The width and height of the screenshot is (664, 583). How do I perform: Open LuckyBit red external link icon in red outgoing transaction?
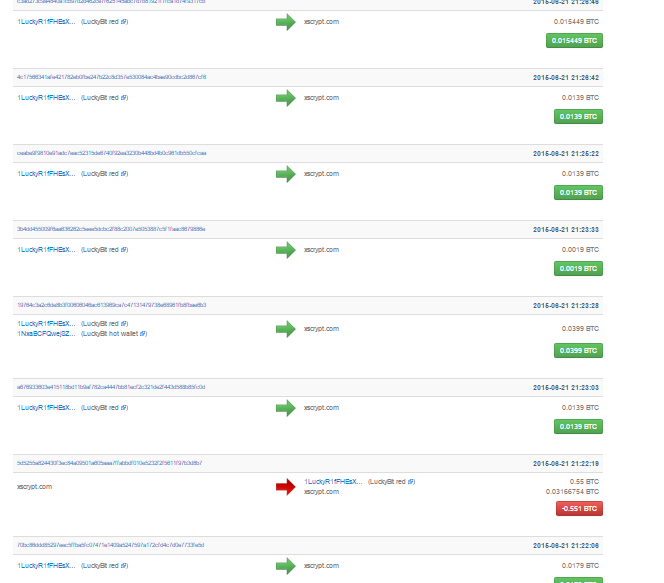point(411,482)
